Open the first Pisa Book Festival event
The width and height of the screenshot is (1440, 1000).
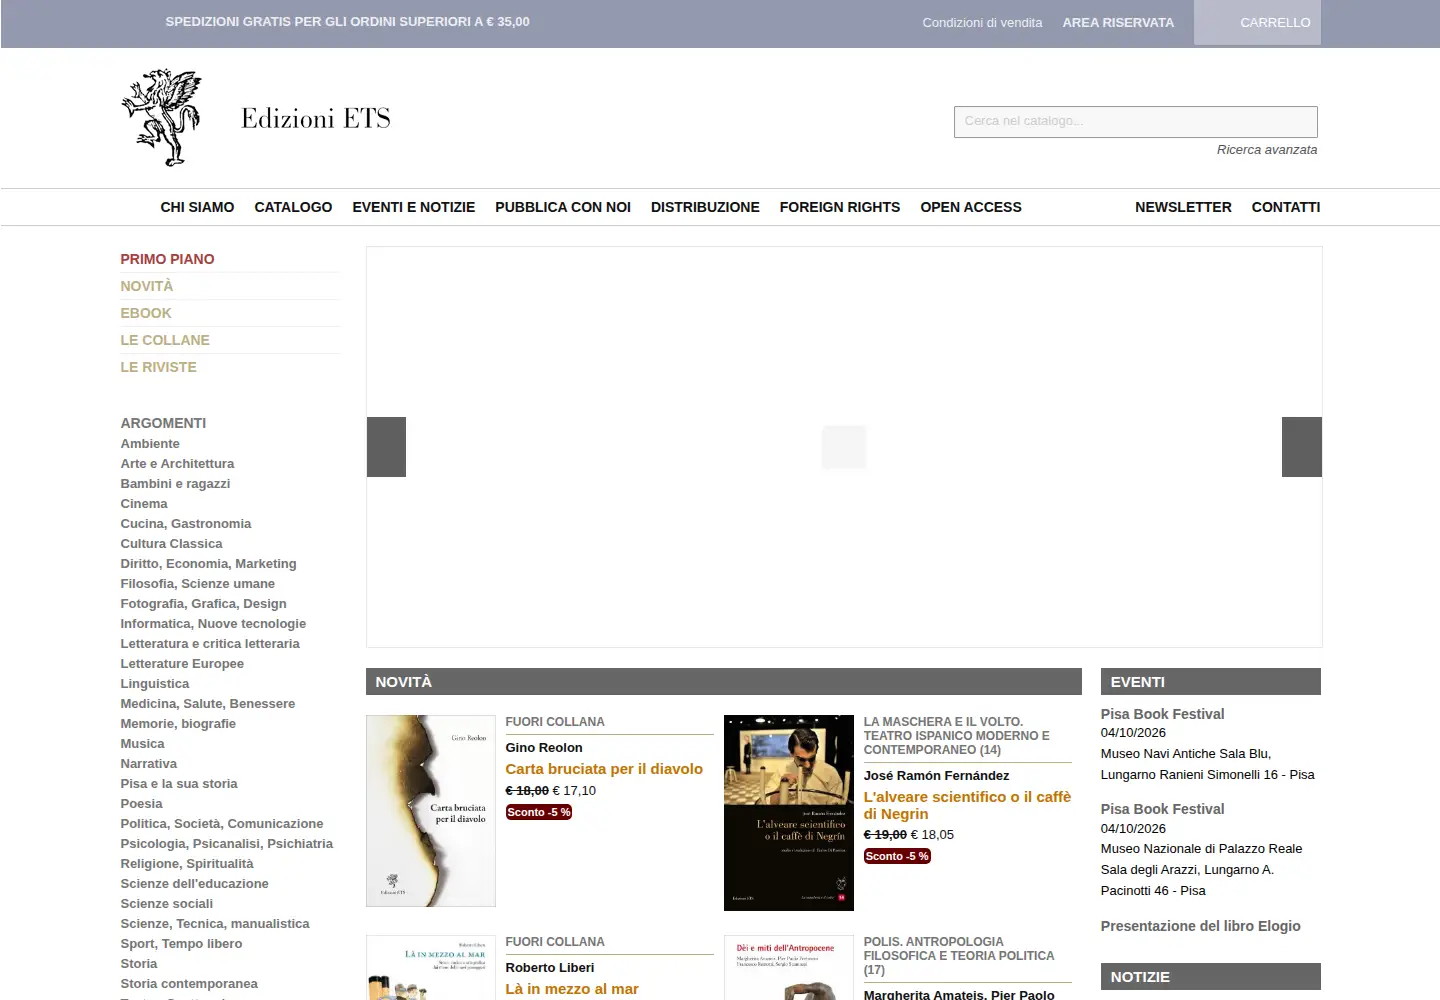tap(1162, 714)
